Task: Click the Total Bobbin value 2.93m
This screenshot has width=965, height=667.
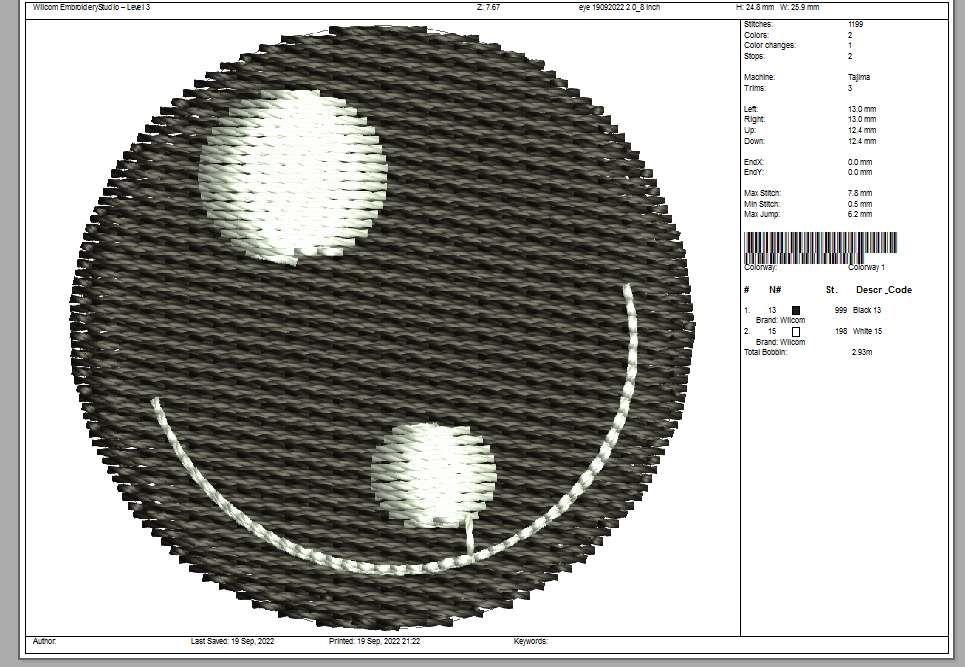Action: tap(862, 353)
